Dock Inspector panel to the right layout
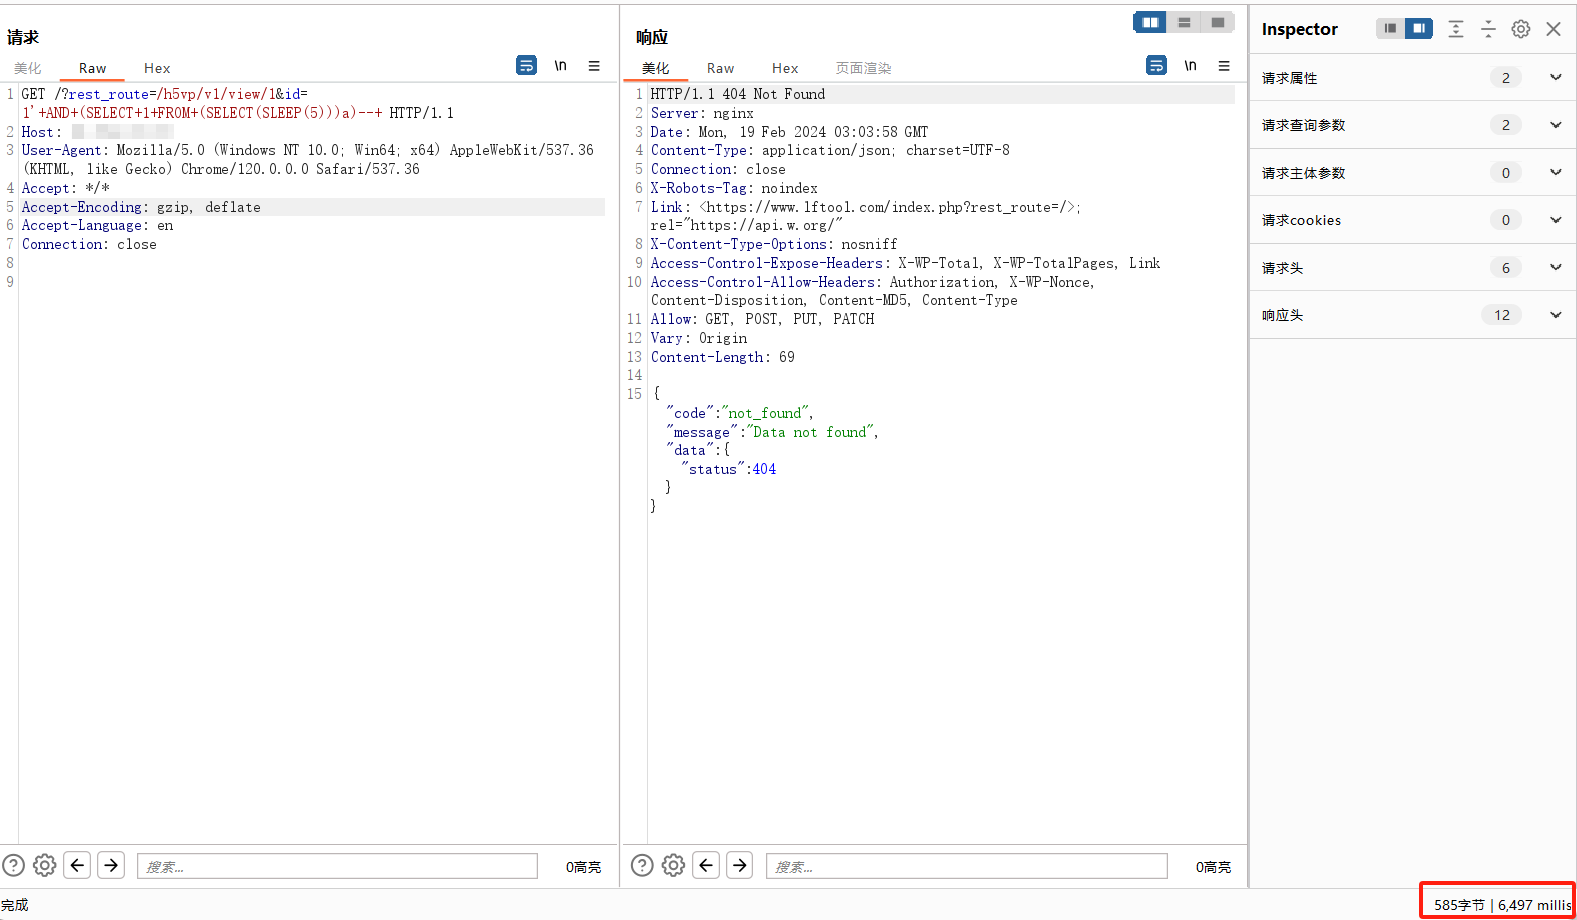 coord(1418,28)
